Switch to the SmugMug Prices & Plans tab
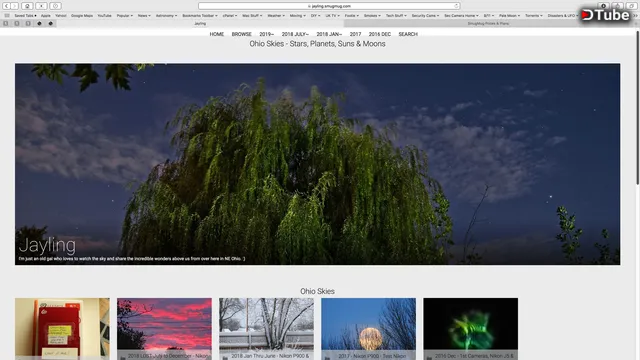Image resolution: width=640 pixels, height=360 pixels. click(488, 24)
